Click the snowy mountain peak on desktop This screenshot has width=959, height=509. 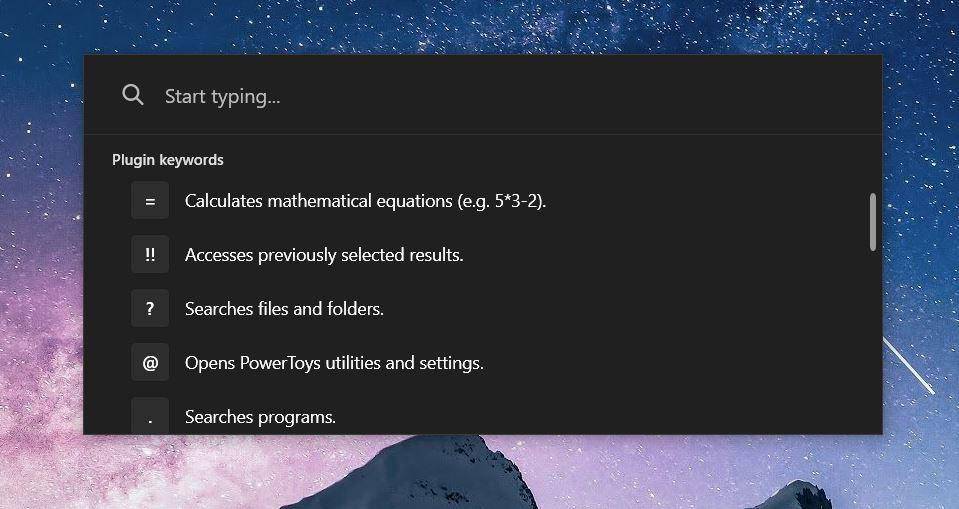tap(428, 471)
